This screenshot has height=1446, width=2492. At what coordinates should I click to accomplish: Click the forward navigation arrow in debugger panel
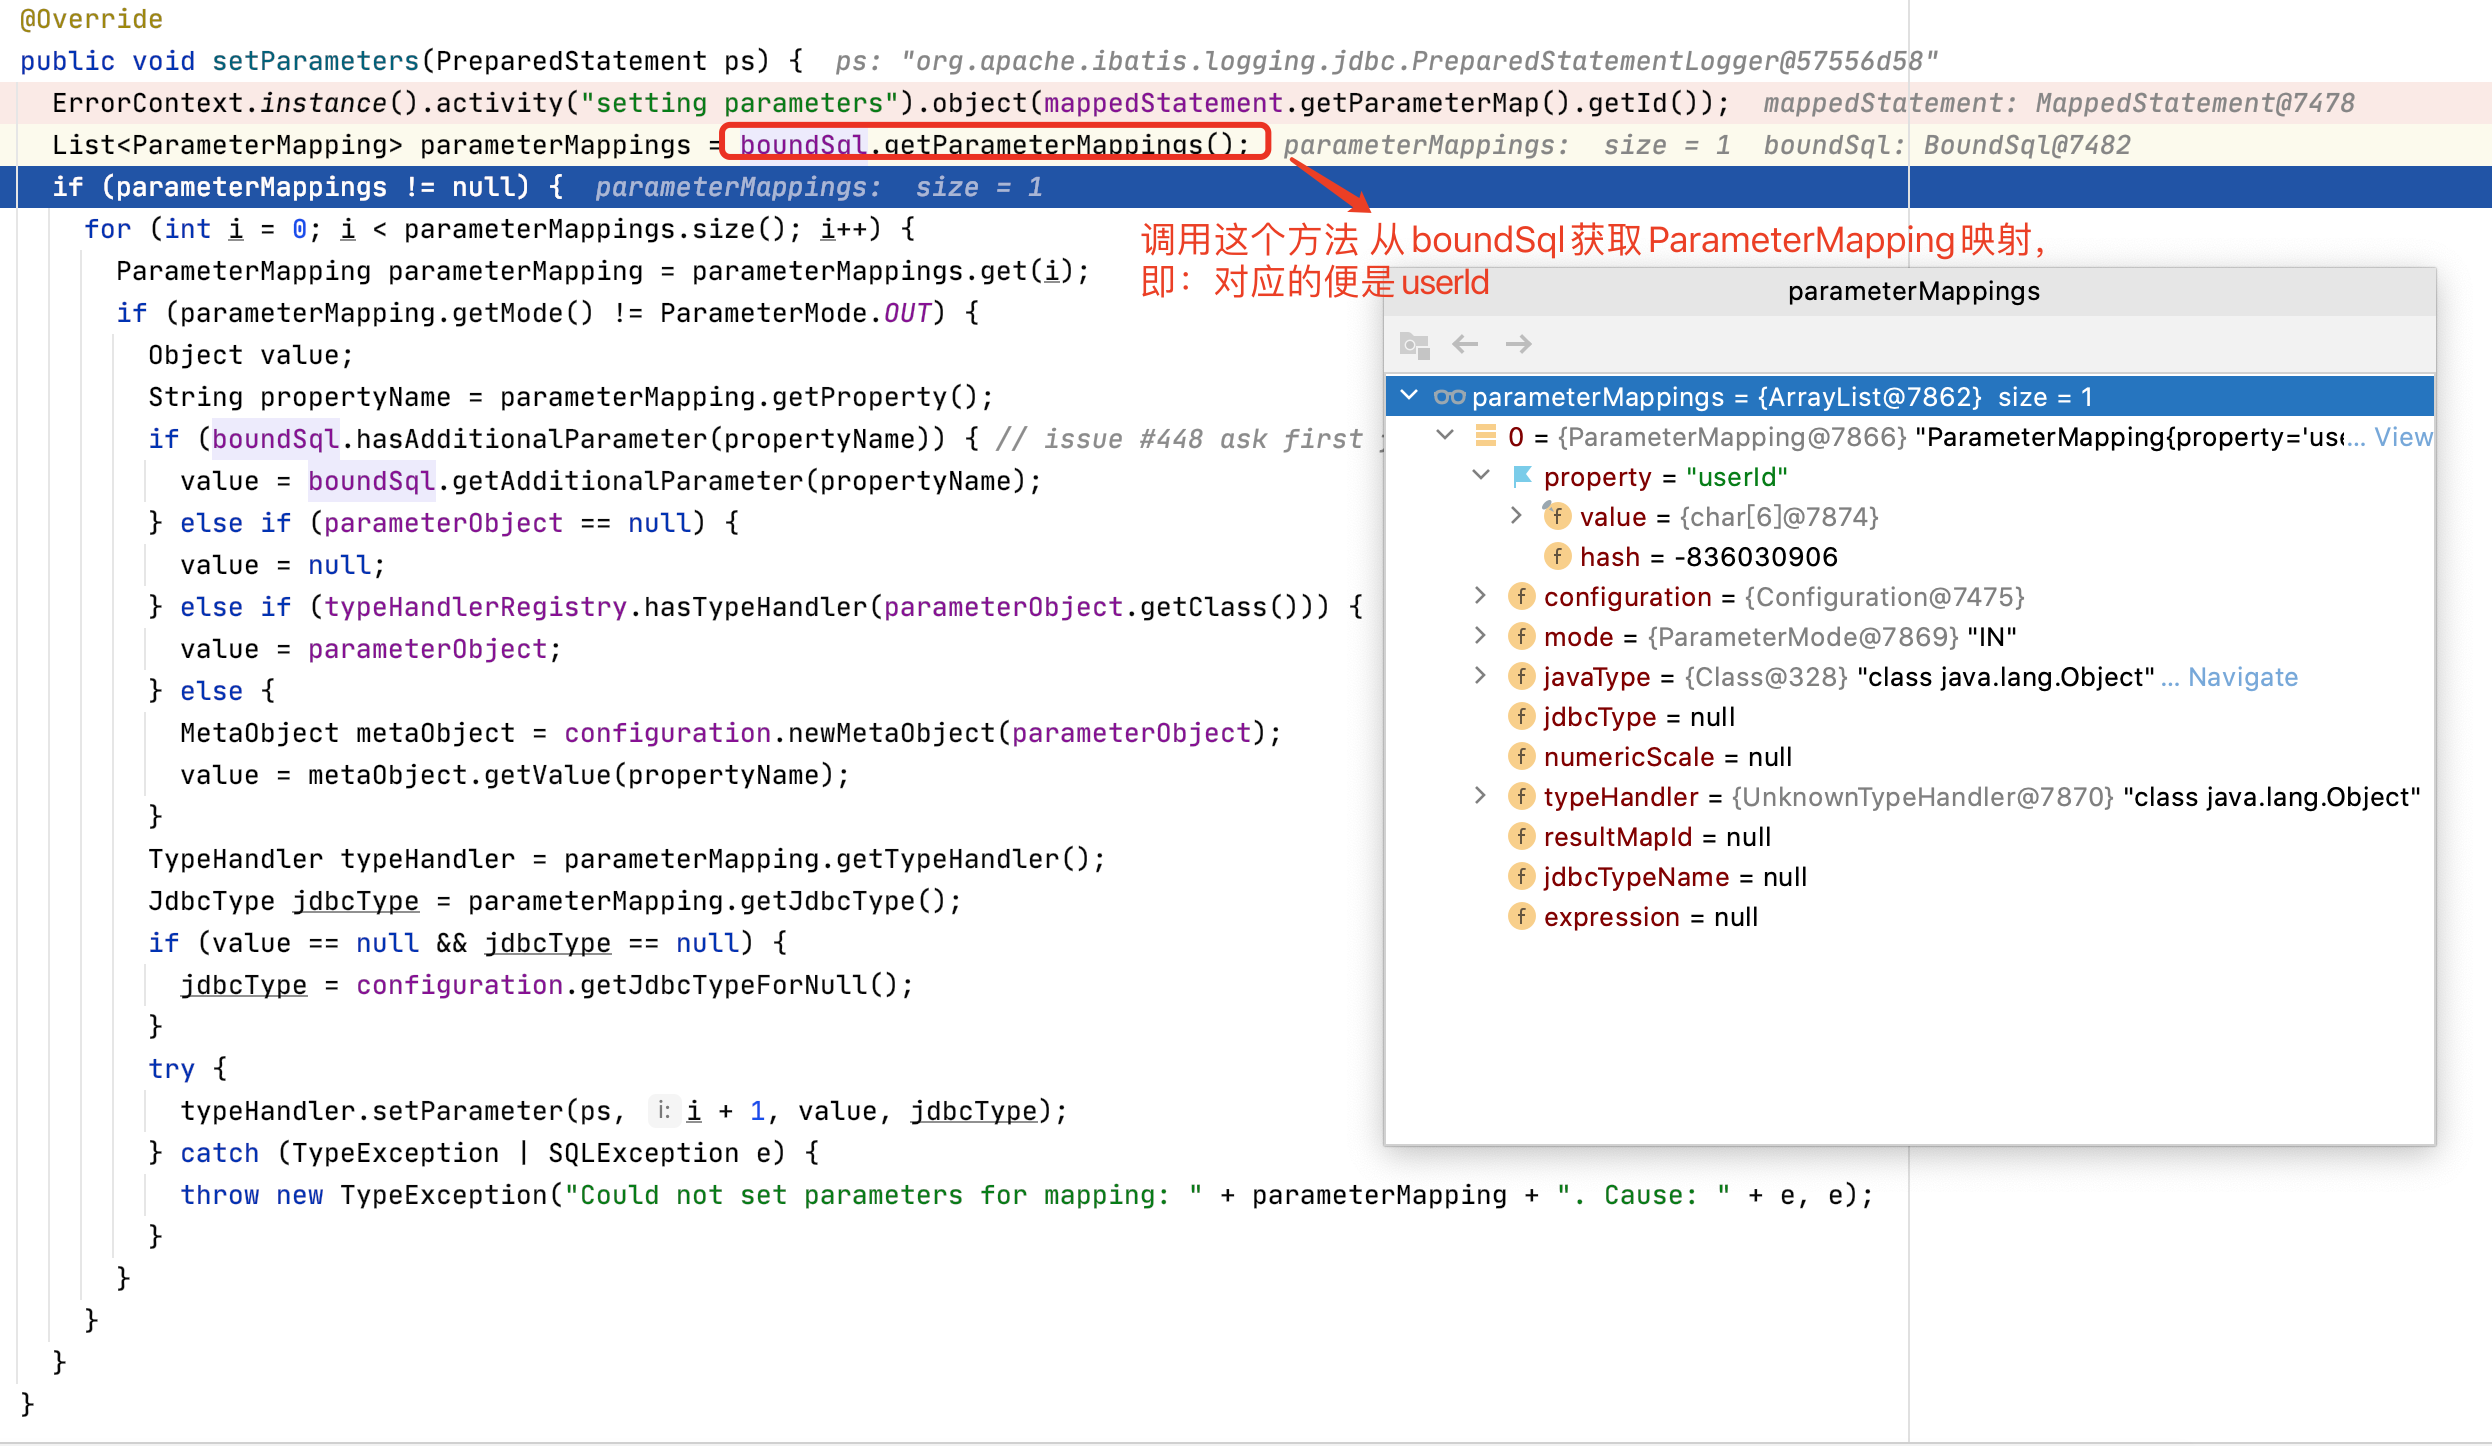[x=1518, y=344]
